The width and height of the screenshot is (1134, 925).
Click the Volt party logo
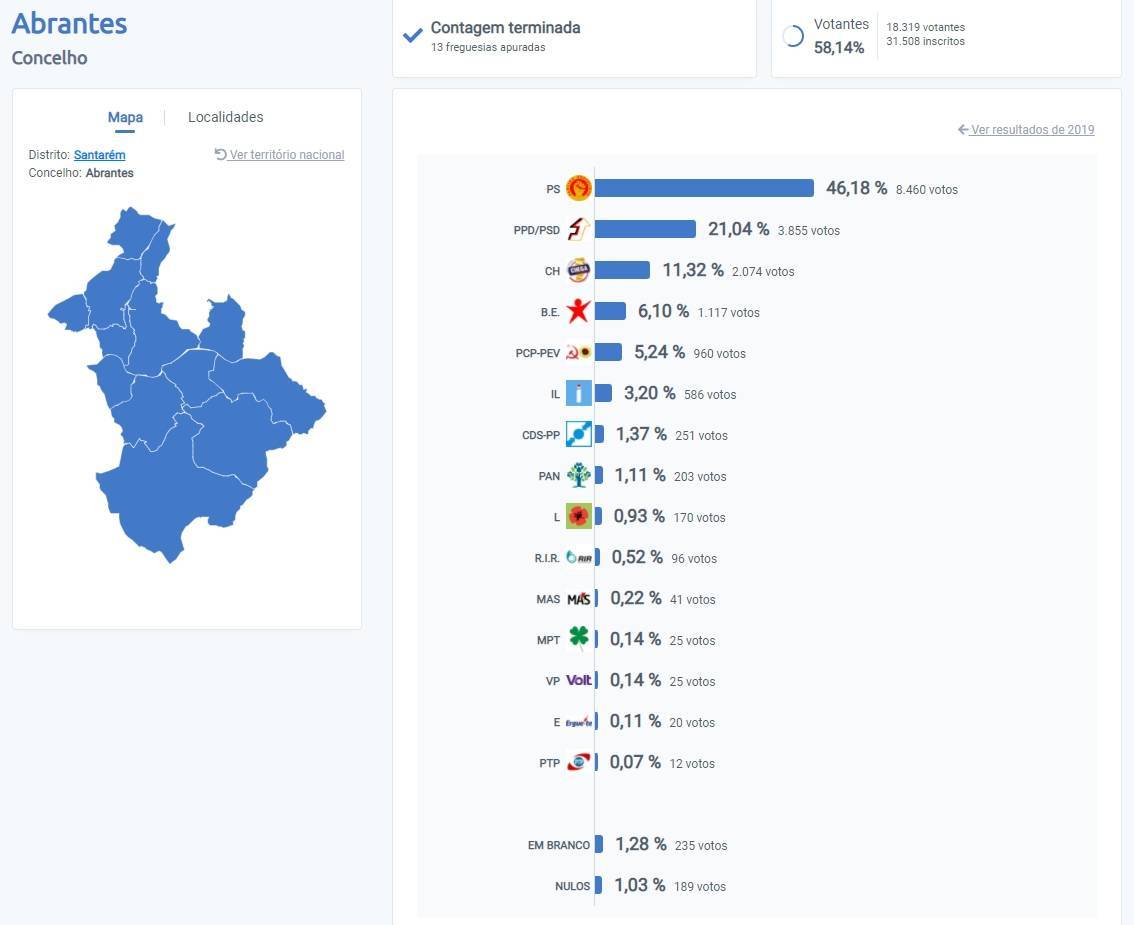[x=579, y=680]
